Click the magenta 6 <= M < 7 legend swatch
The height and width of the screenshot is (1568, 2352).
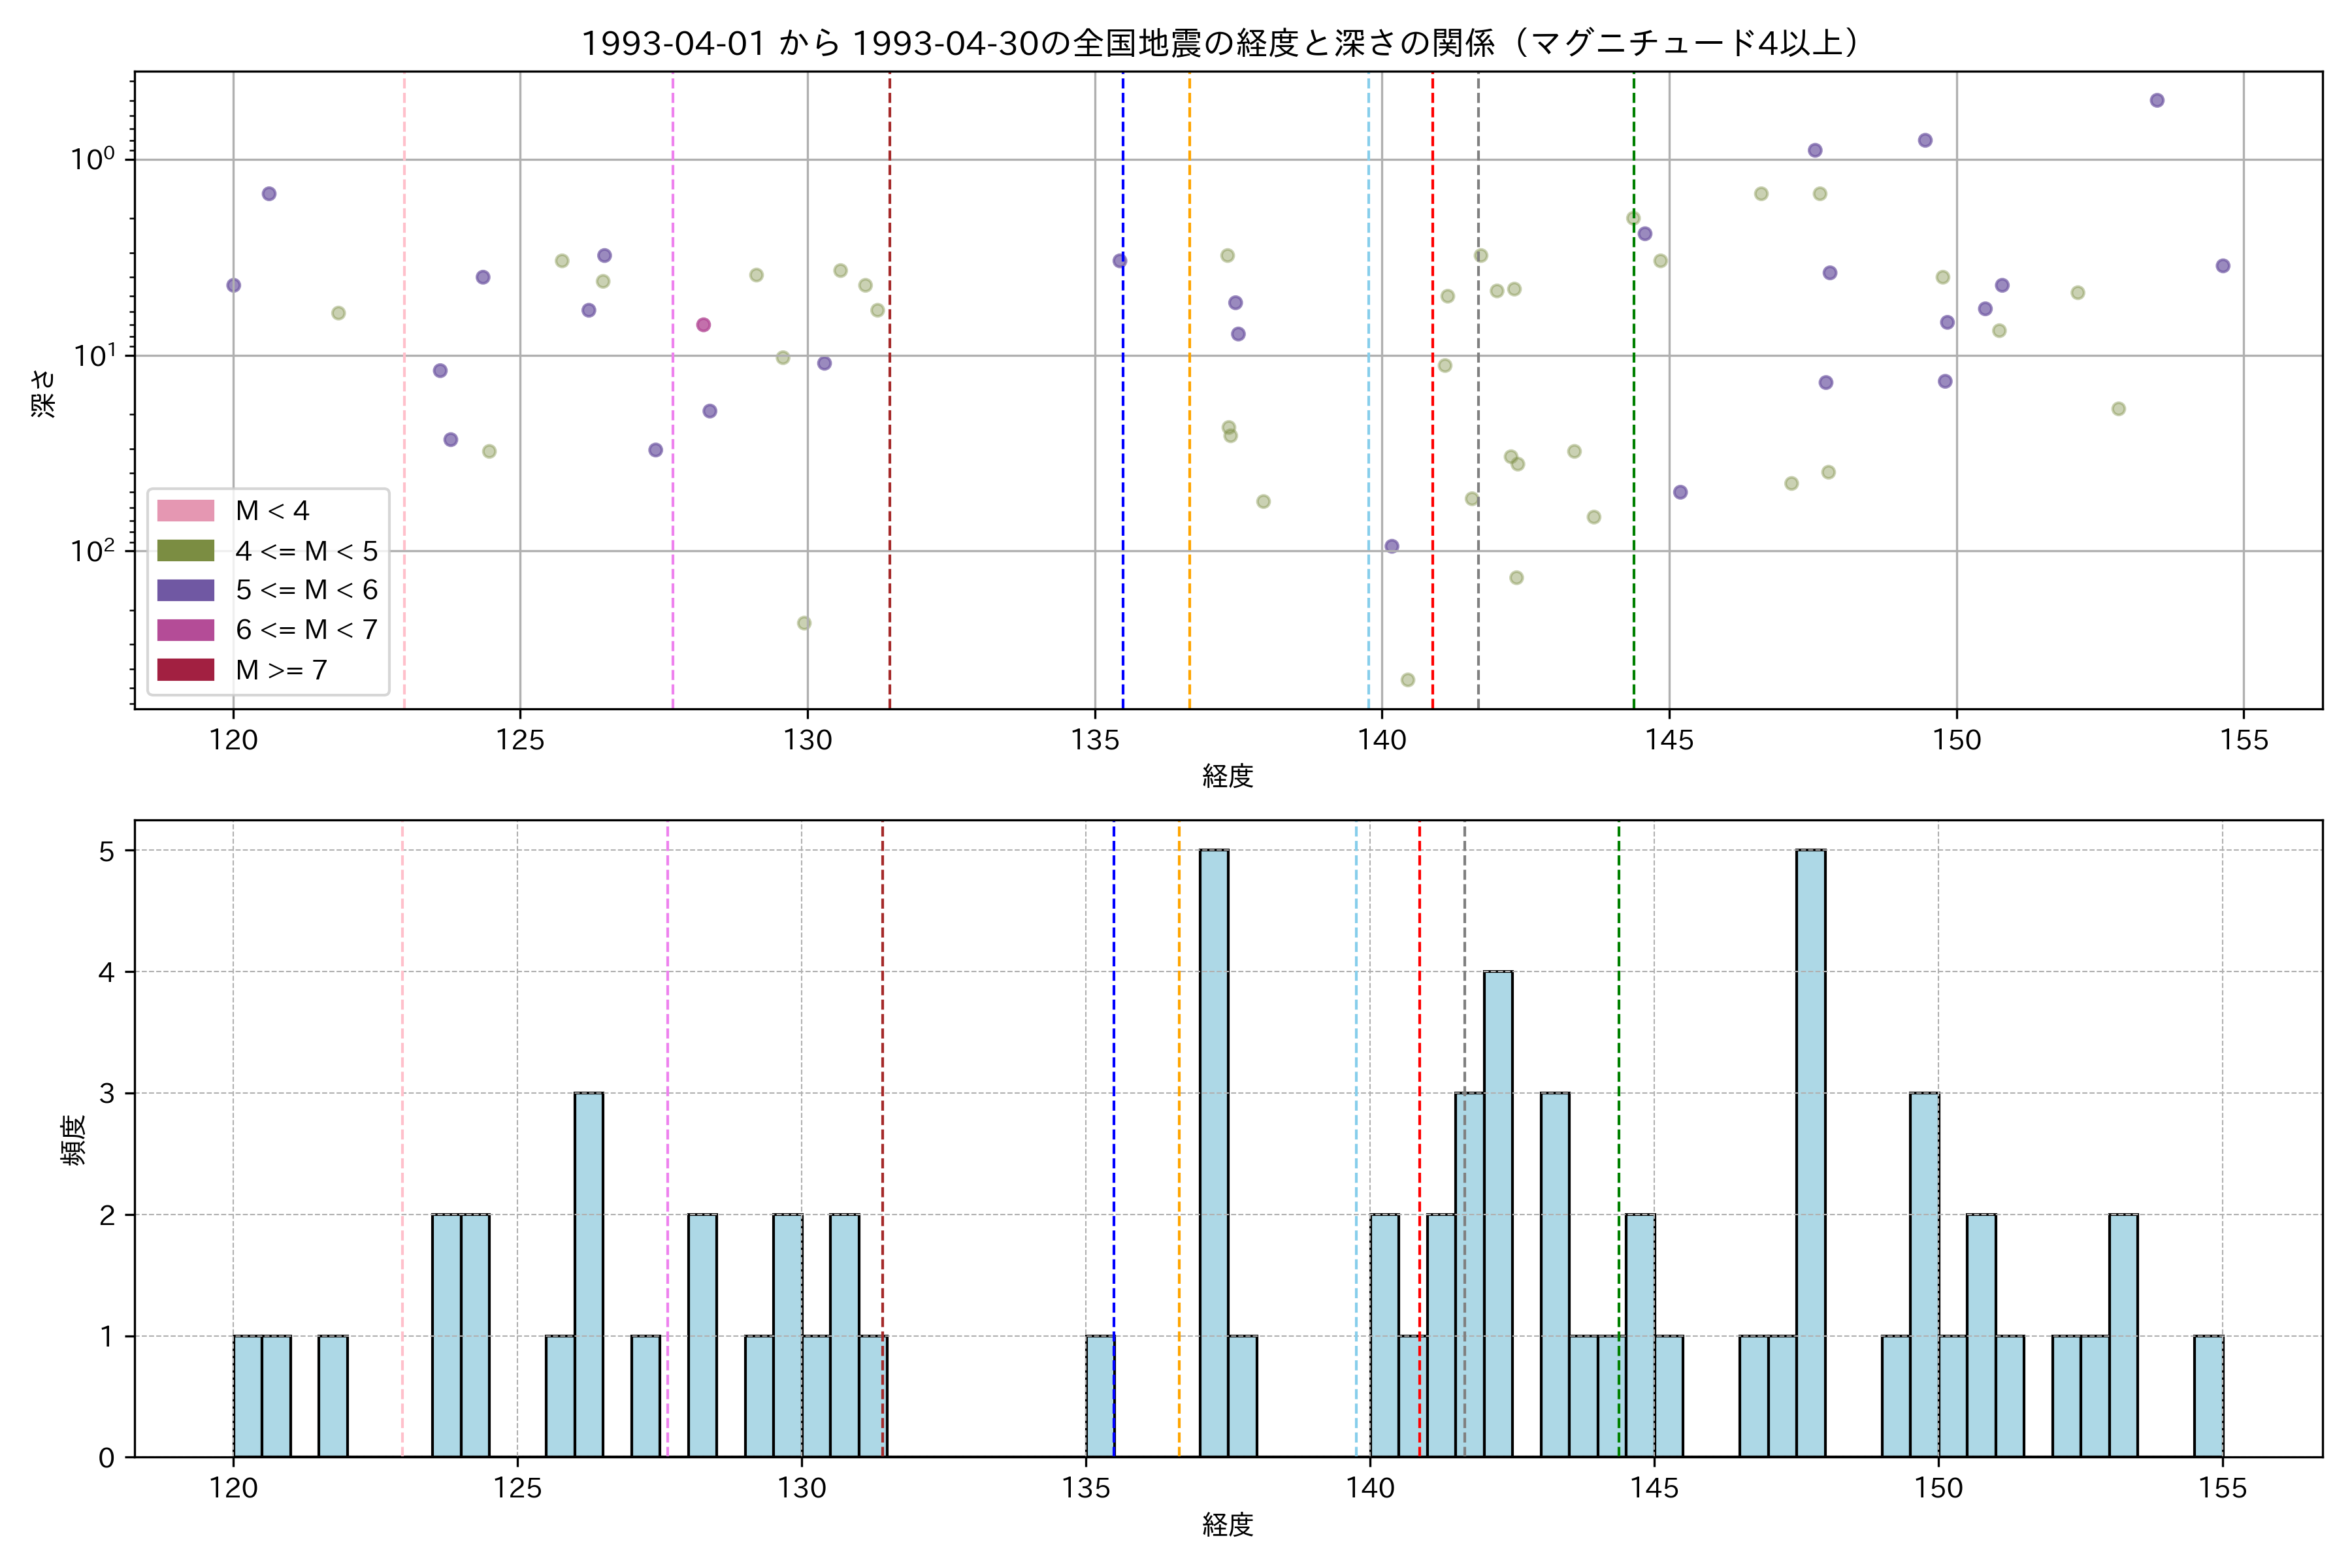click(185, 630)
